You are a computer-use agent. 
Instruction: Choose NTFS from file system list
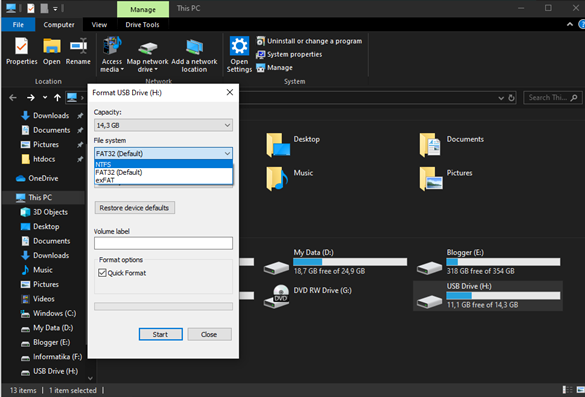(163, 164)
